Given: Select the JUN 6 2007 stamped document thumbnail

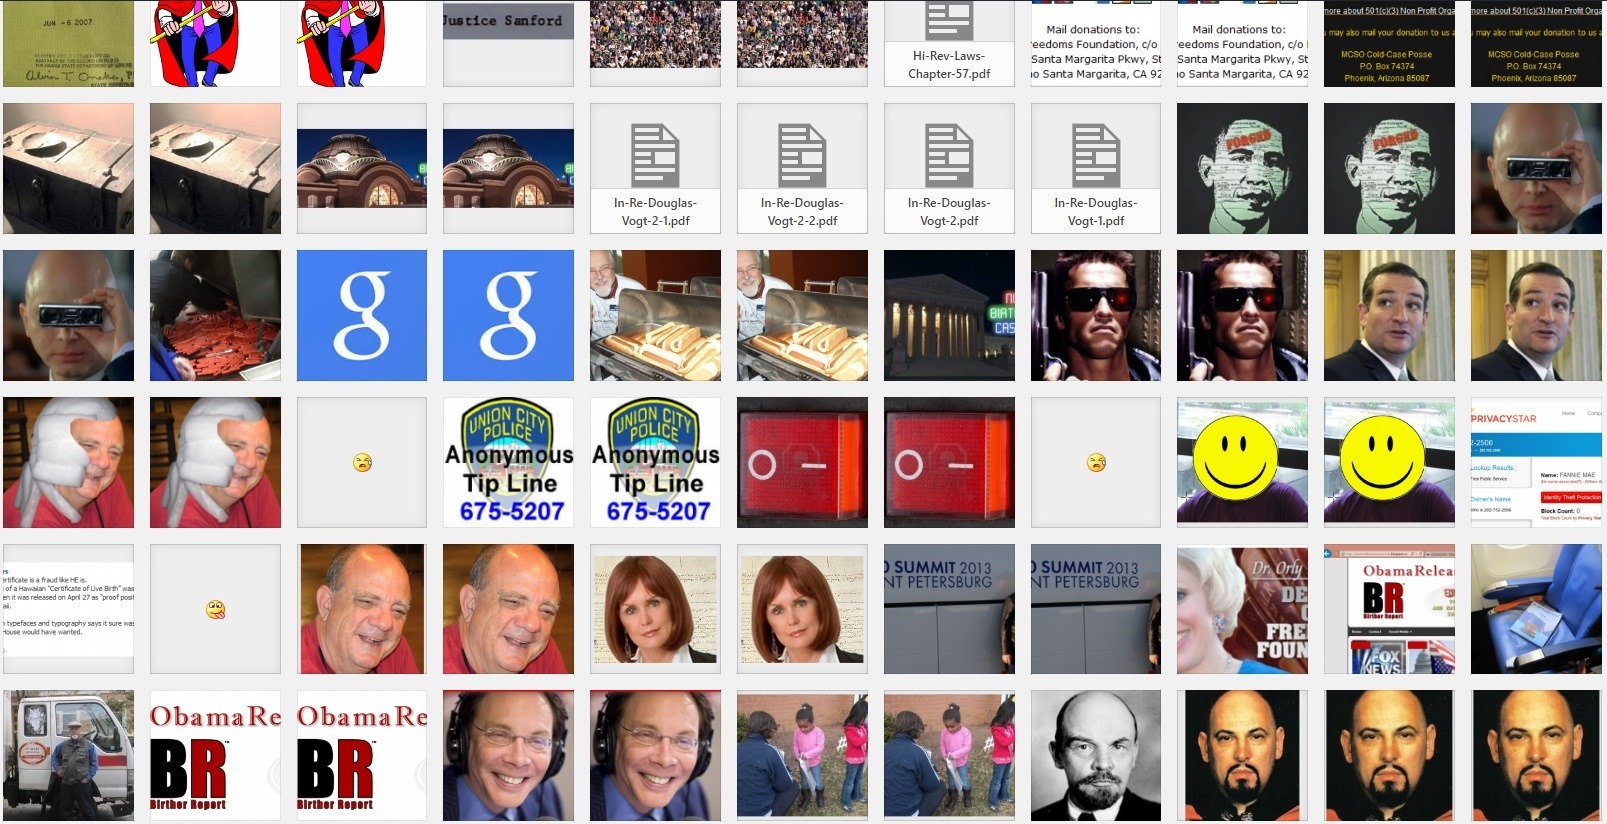Looking at the screenshot, I should [x=68, y=43].
